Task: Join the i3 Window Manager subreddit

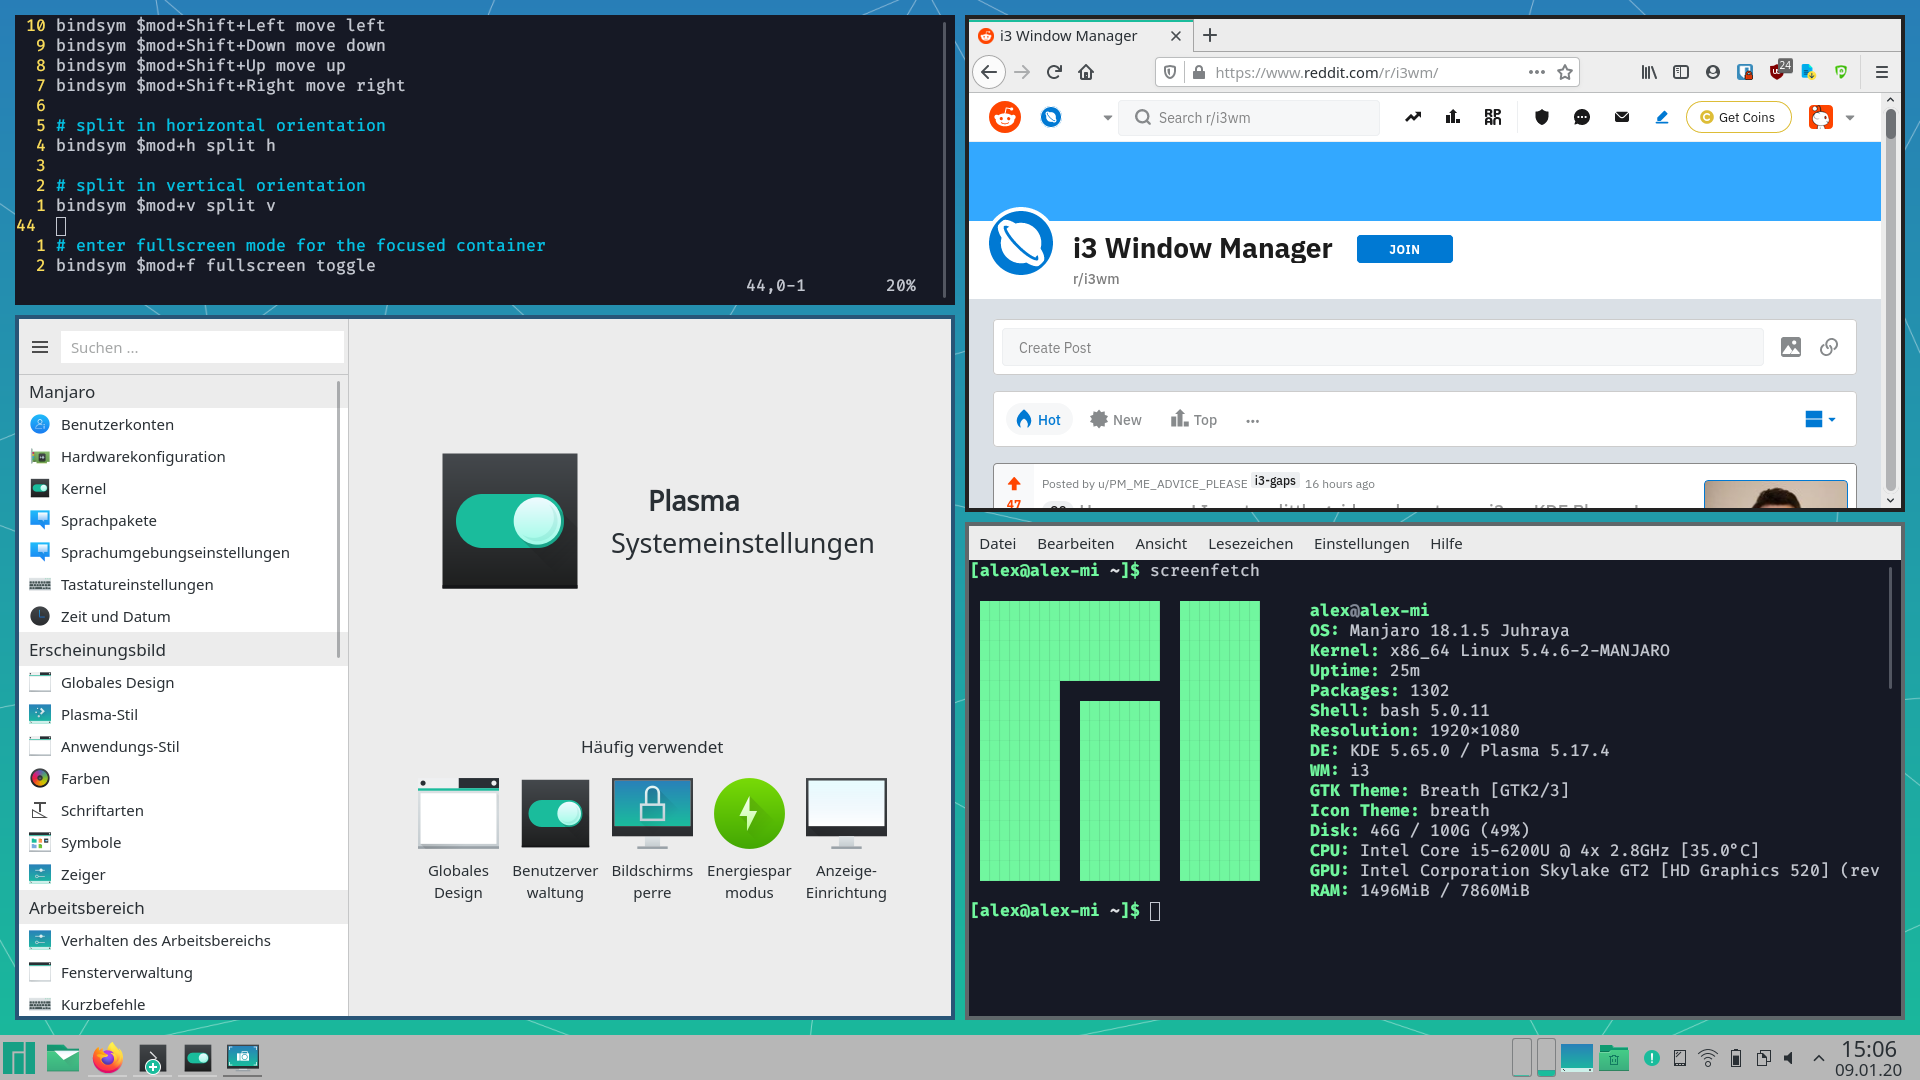Action: point(1404,249)
